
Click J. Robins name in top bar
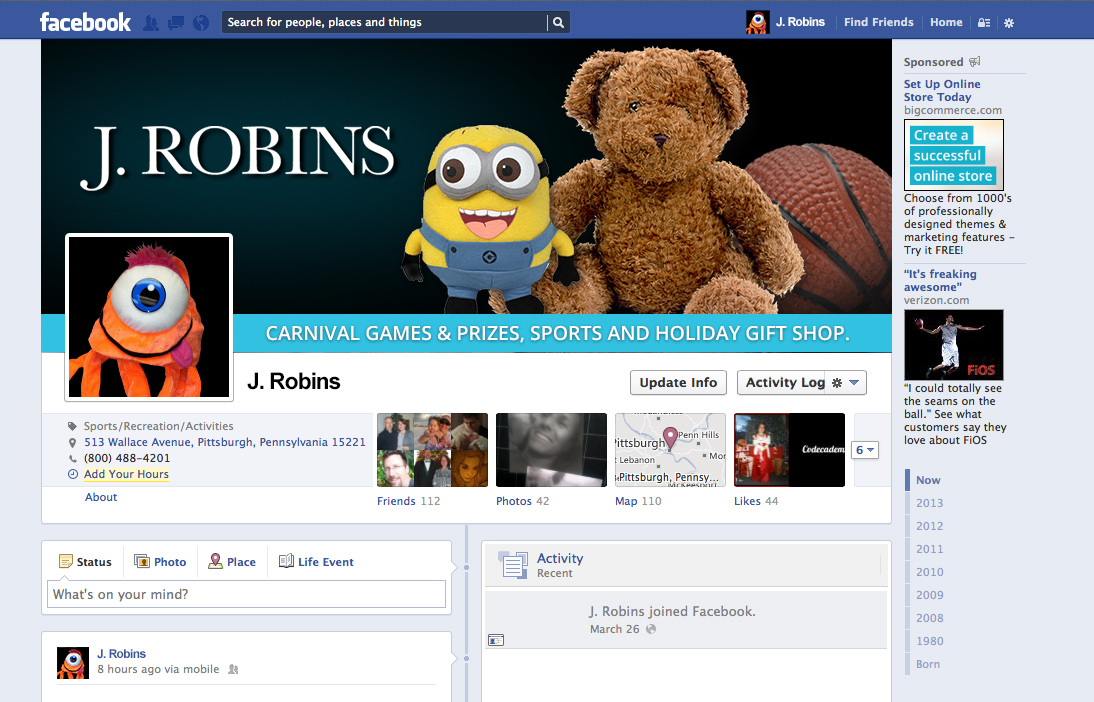pos(800,22)
